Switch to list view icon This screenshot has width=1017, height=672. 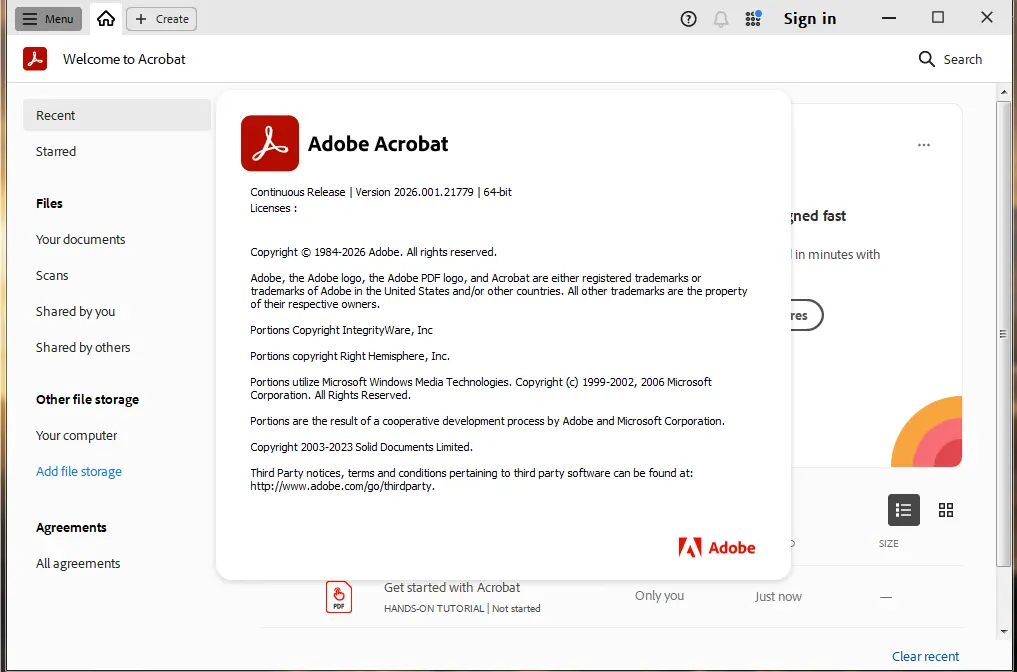(903, 510)
